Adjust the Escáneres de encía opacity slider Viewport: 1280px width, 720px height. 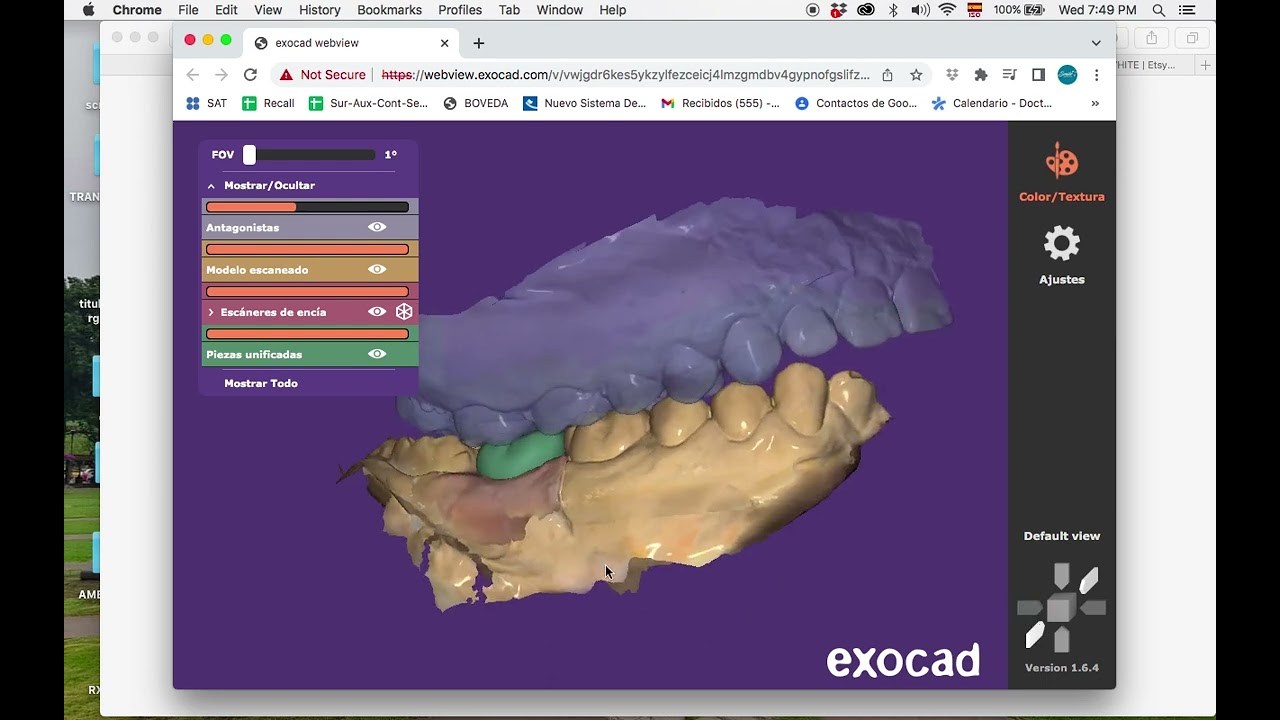tap(307, 291)
